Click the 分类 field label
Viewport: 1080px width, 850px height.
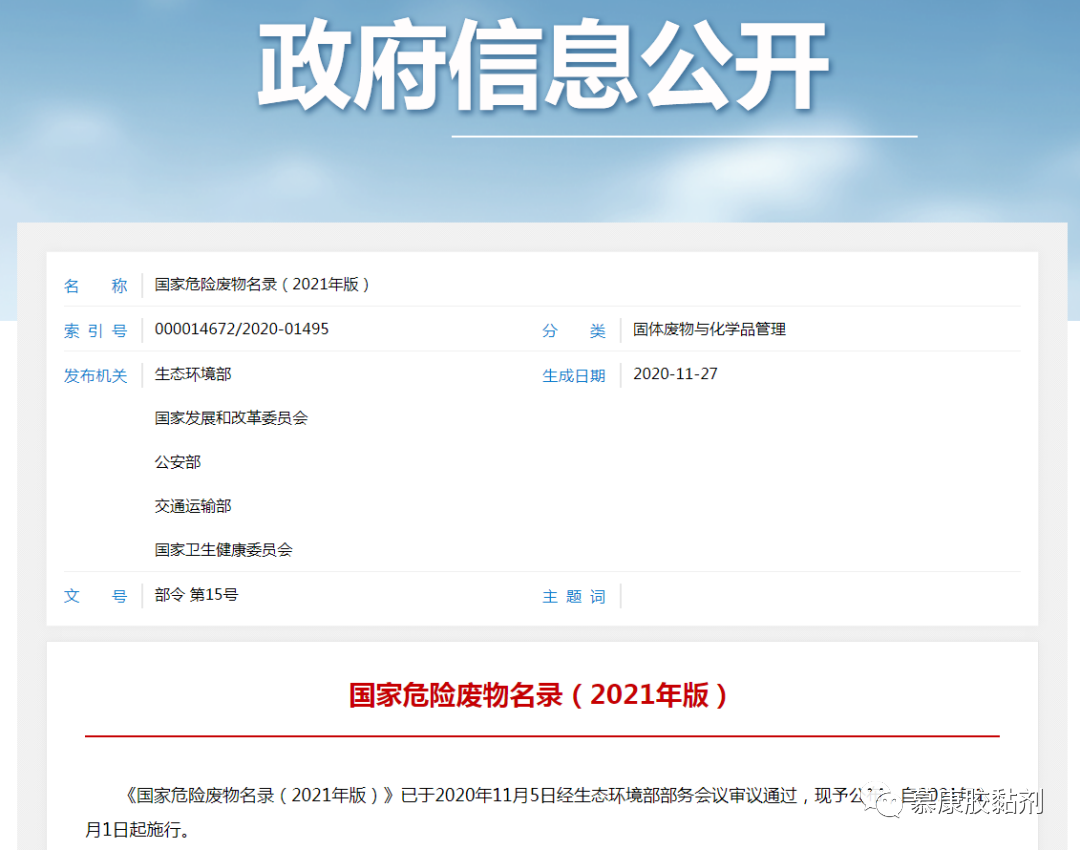573,329
